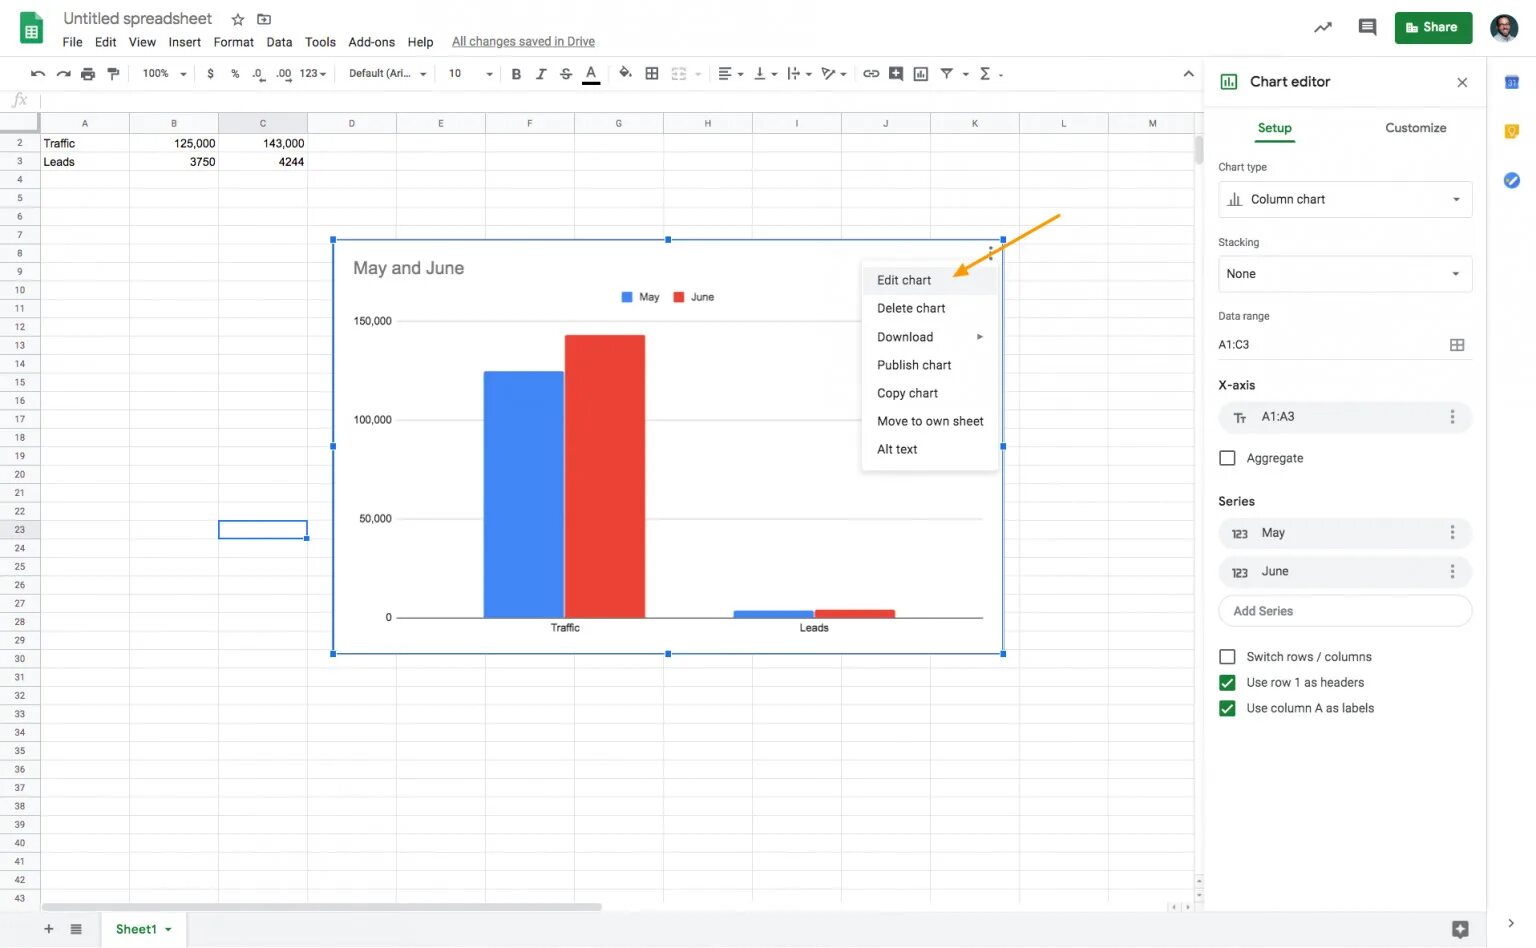Insert a comment from toolbar

(896, 73)
